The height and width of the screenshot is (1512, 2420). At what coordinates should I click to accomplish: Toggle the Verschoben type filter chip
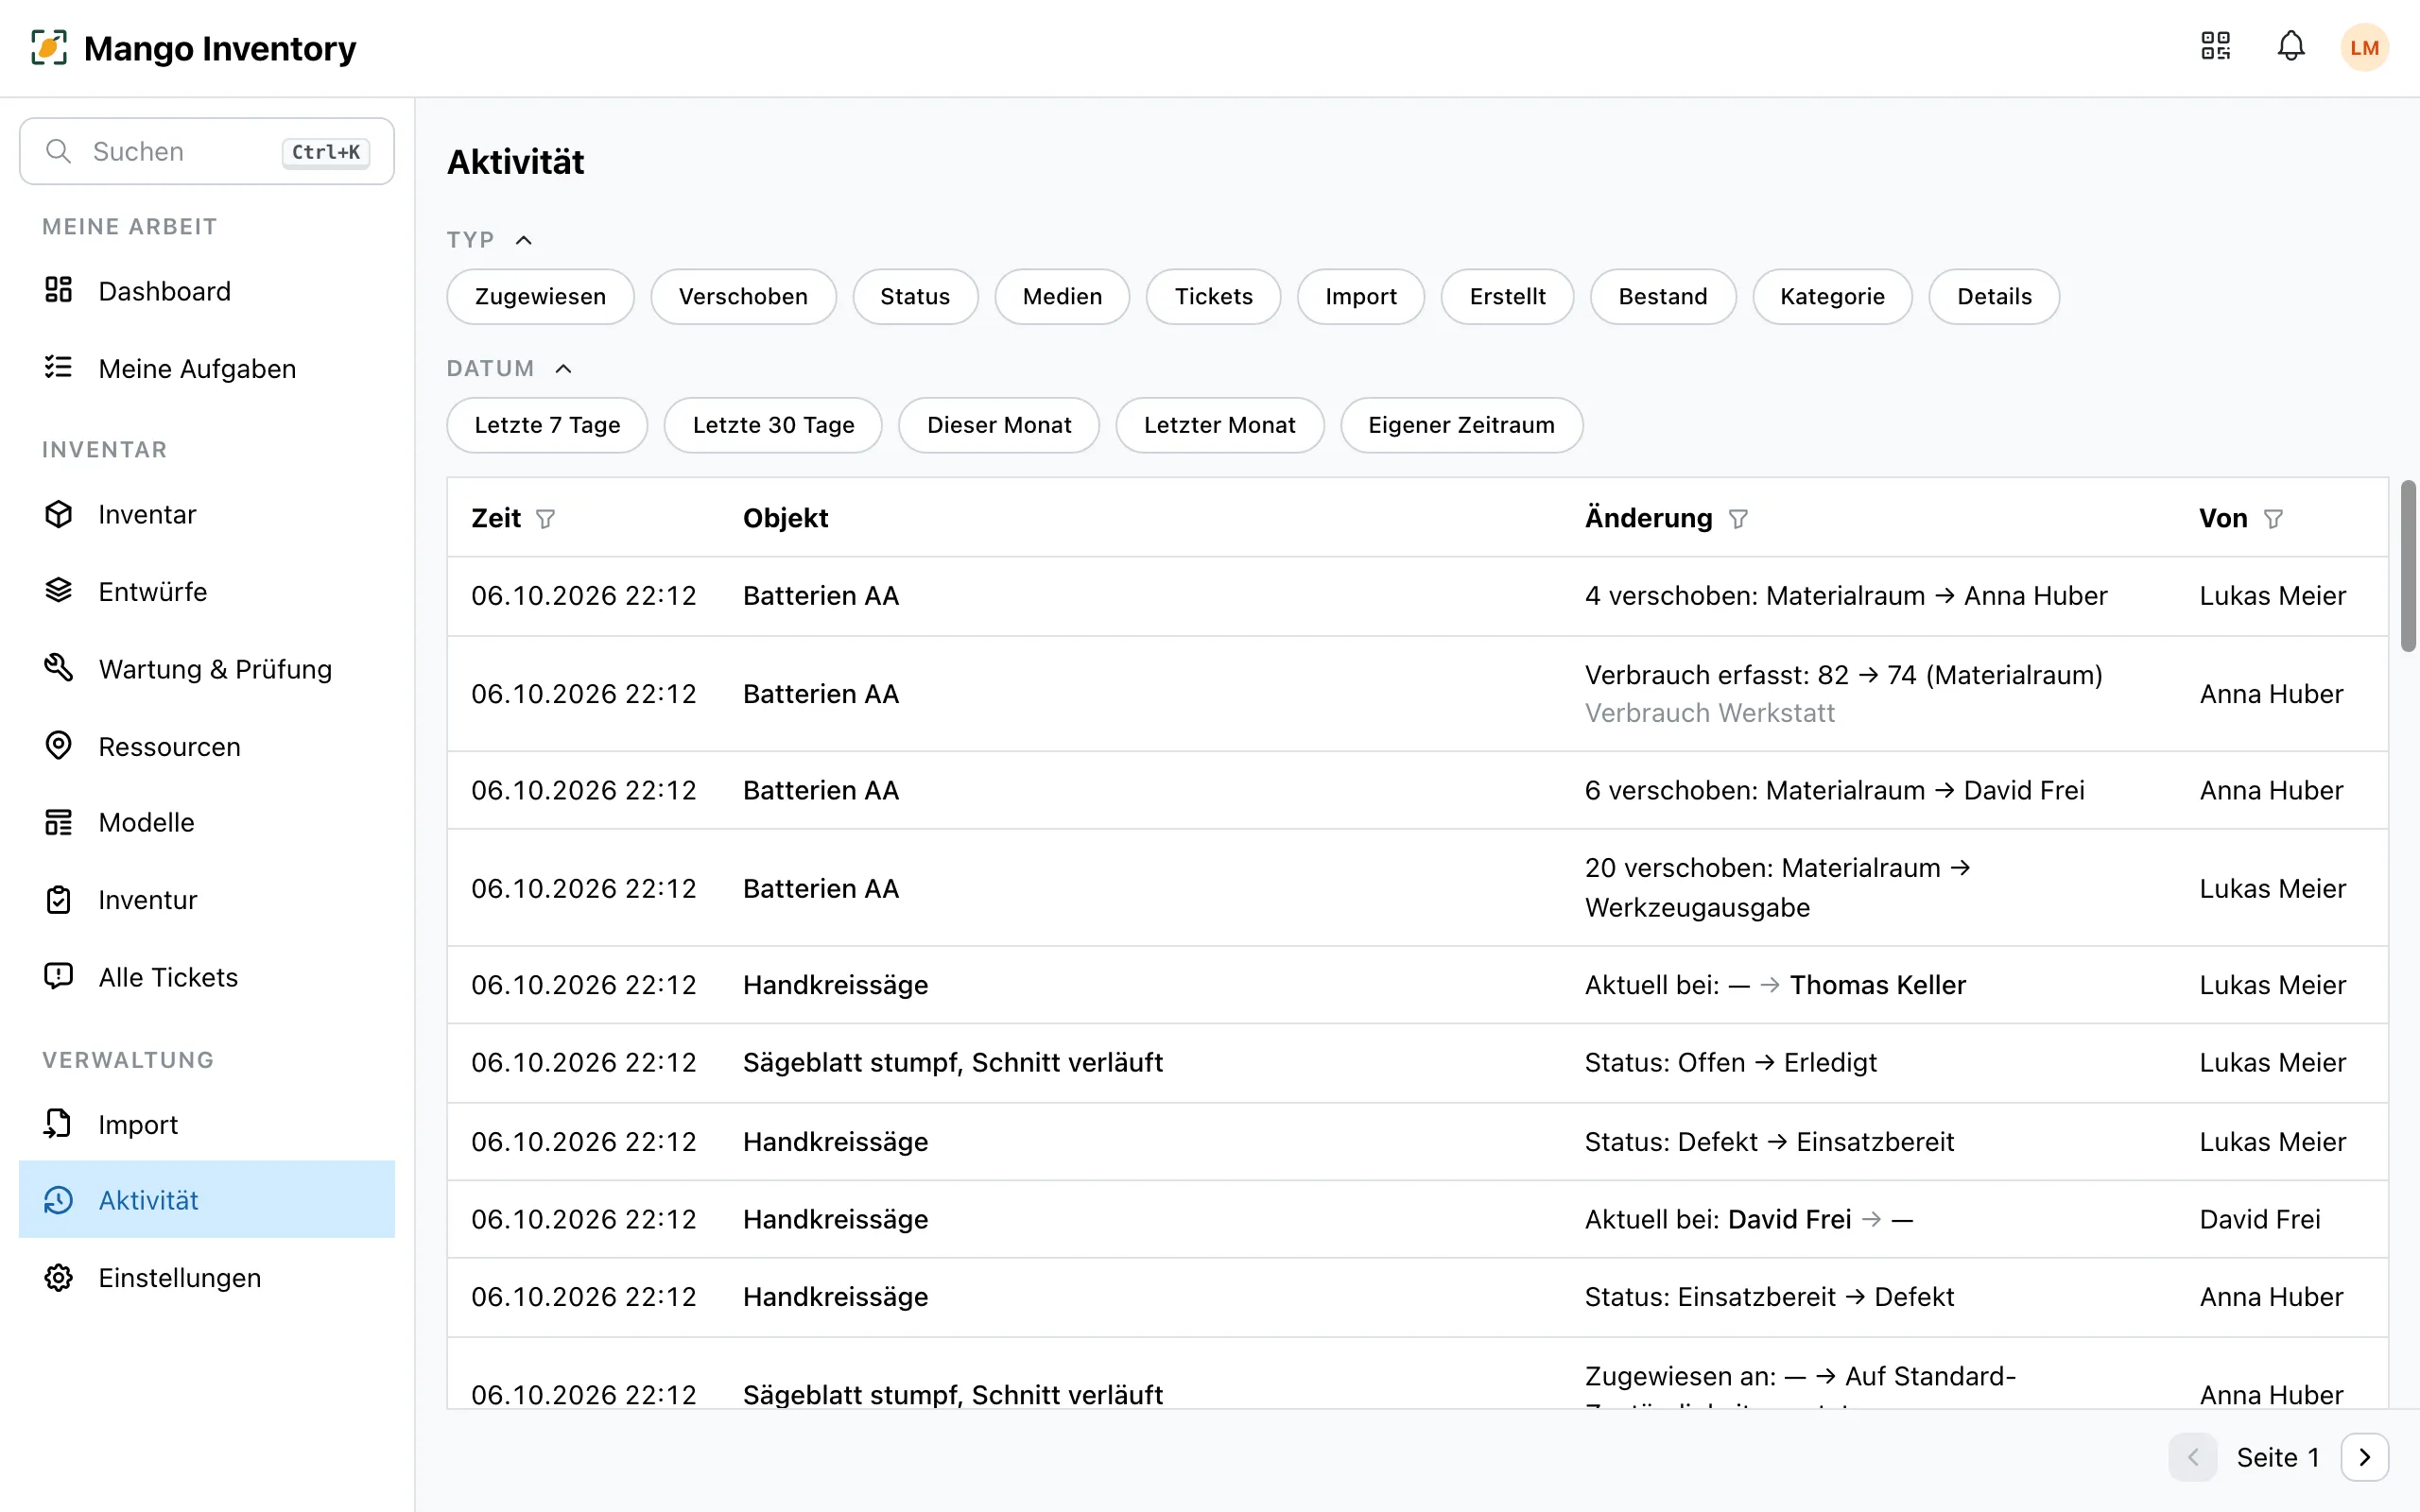tap(743, 296)
